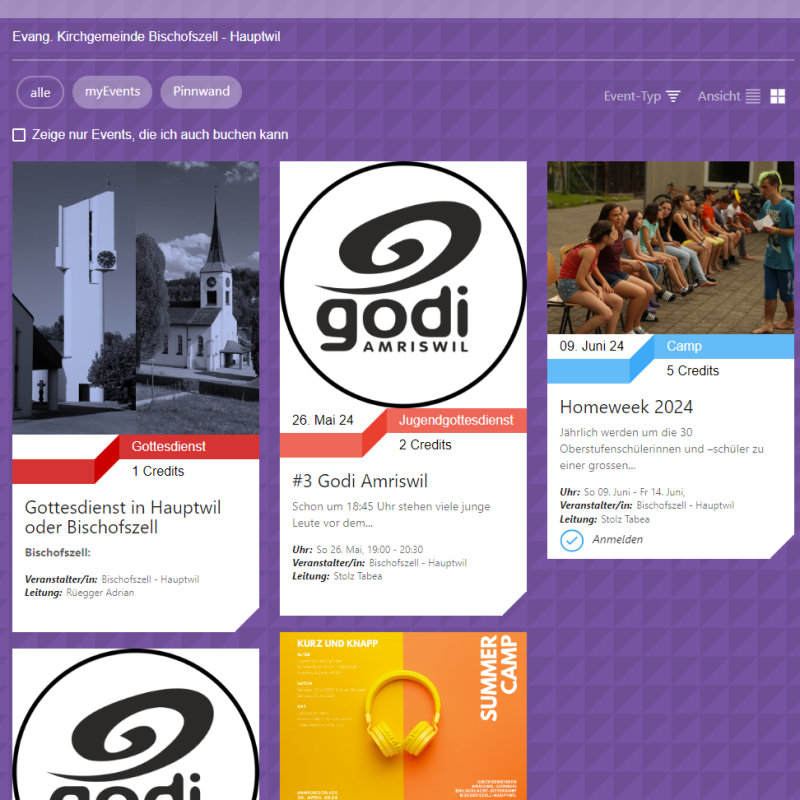Enable 'Zeige nur Events' checkbox
This screenshot has width=800, height=800.
tap(19, 135)
